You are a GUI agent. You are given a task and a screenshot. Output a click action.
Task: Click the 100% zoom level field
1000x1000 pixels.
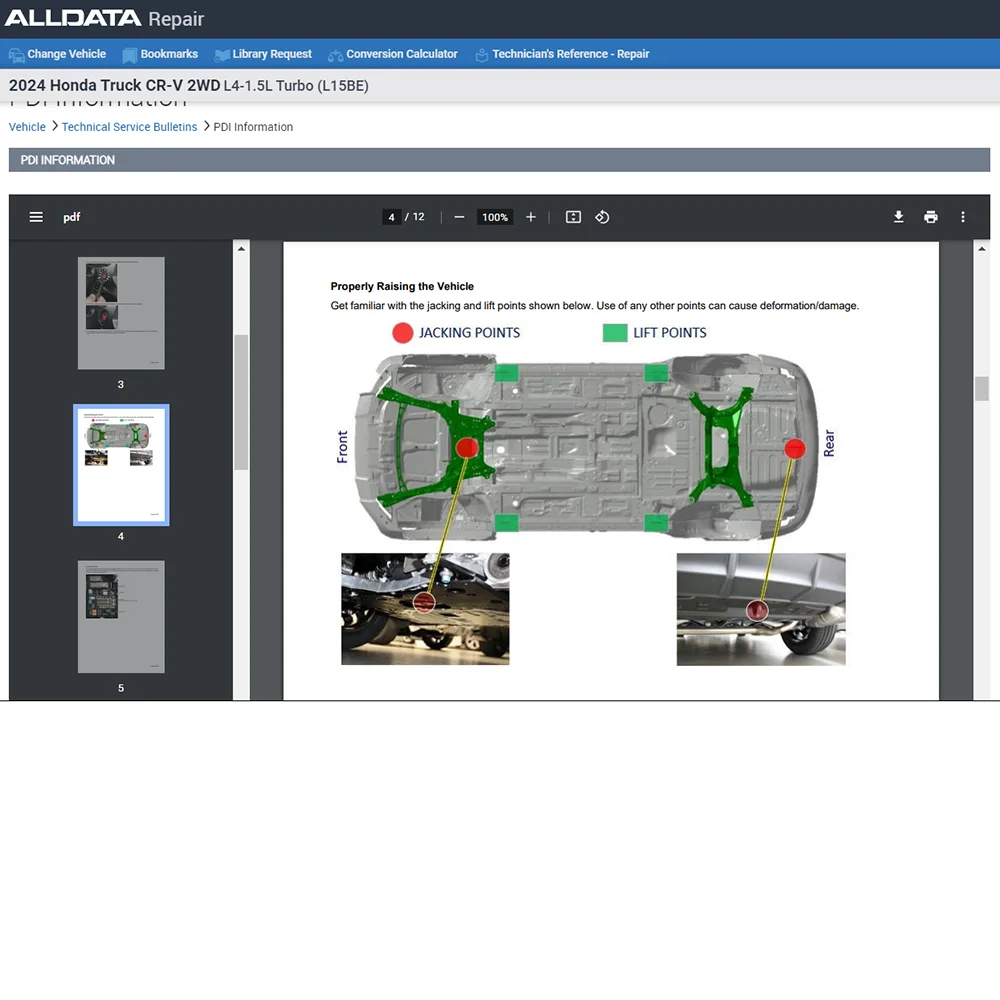coord(495,217)
